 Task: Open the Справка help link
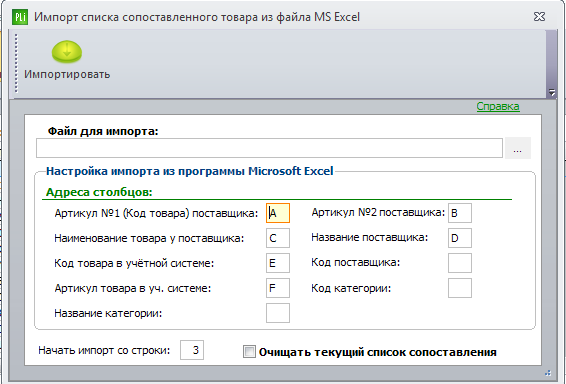click(498, 106)
